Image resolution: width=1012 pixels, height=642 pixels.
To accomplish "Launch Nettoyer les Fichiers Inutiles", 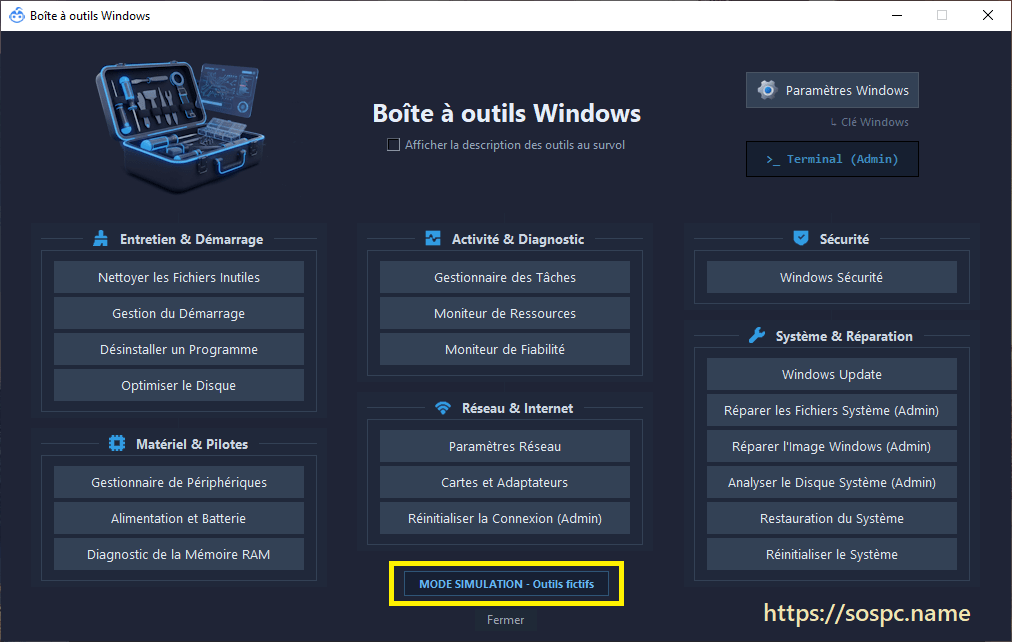I will [x=179, y=277].
